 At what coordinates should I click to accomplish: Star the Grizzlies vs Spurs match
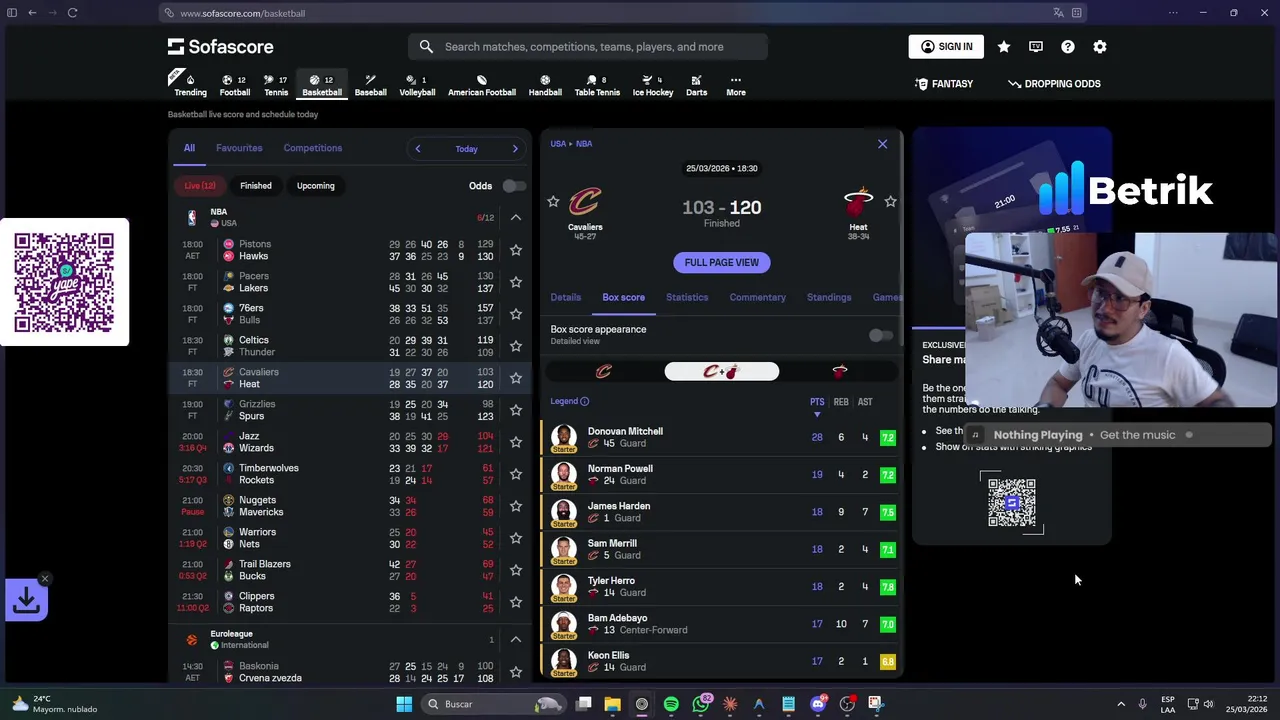coord(516,410)
